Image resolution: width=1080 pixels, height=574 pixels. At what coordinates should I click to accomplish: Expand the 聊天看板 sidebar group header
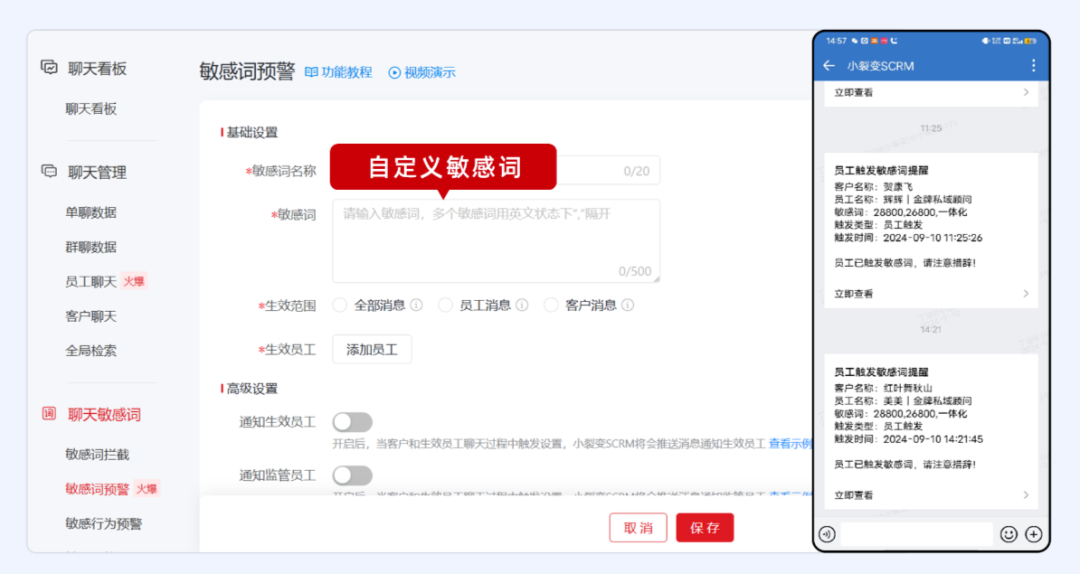tap(97, 68)
